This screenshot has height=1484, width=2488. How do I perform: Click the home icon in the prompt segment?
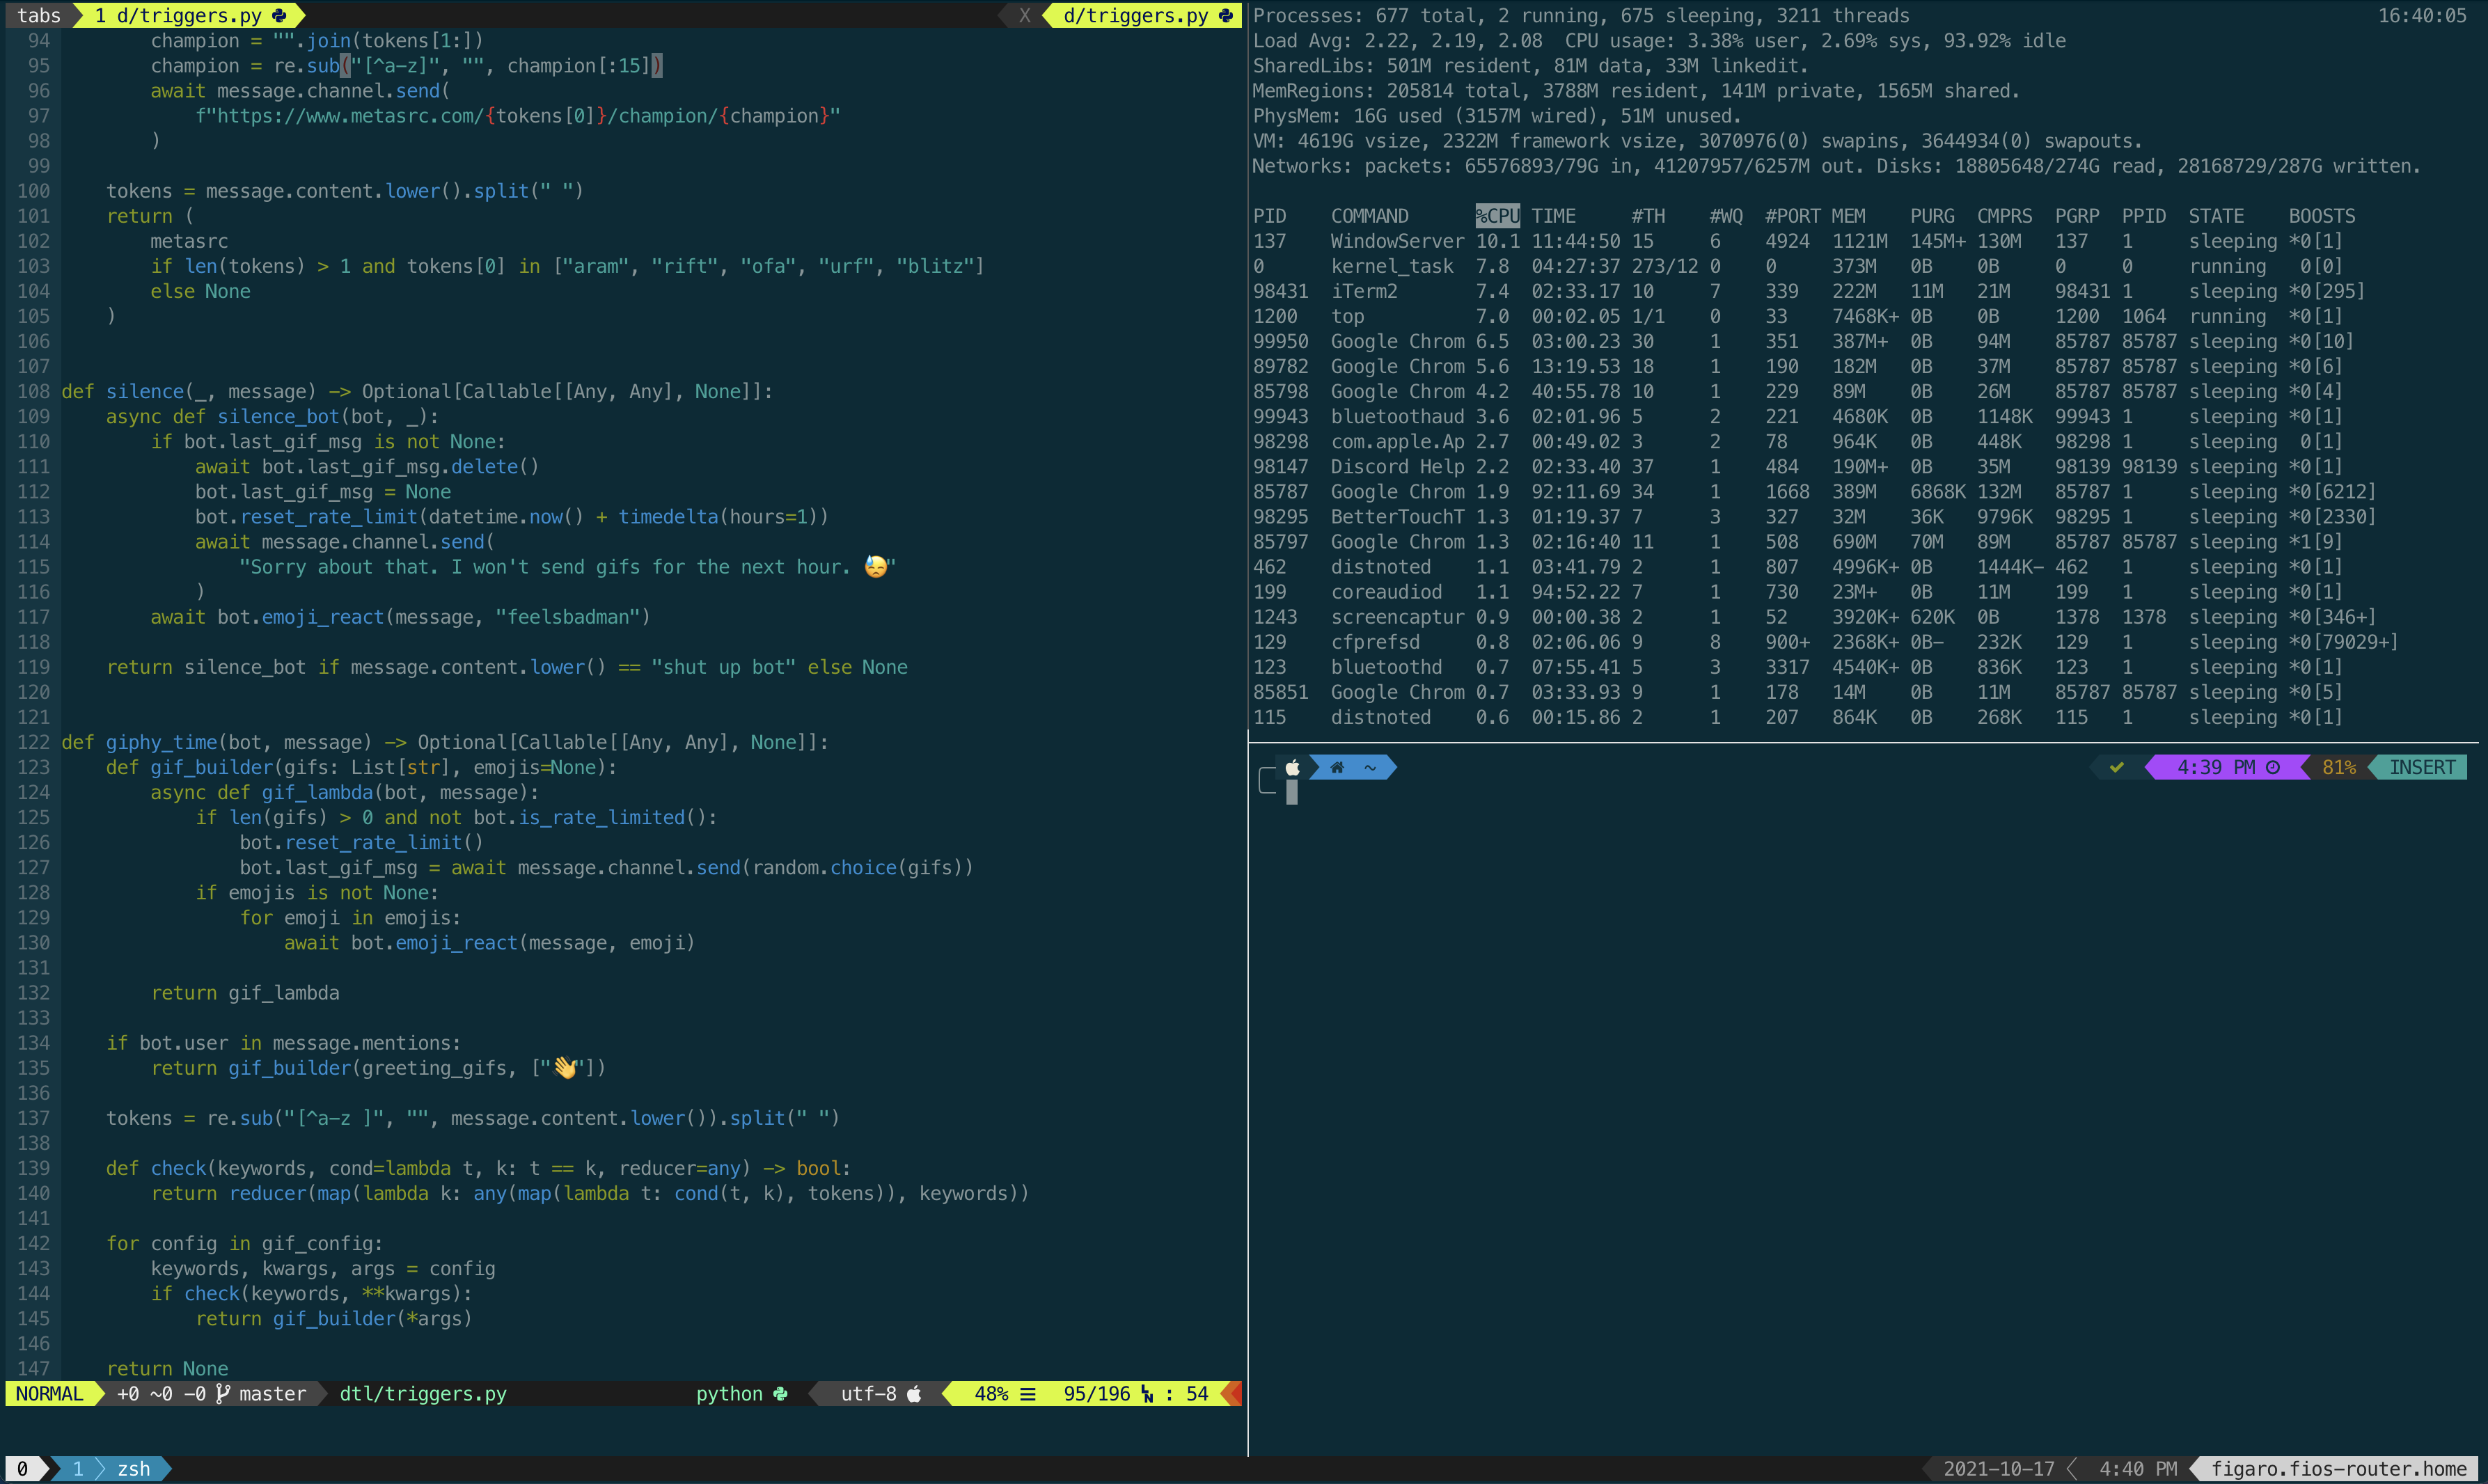click(x=1338, y=768)
